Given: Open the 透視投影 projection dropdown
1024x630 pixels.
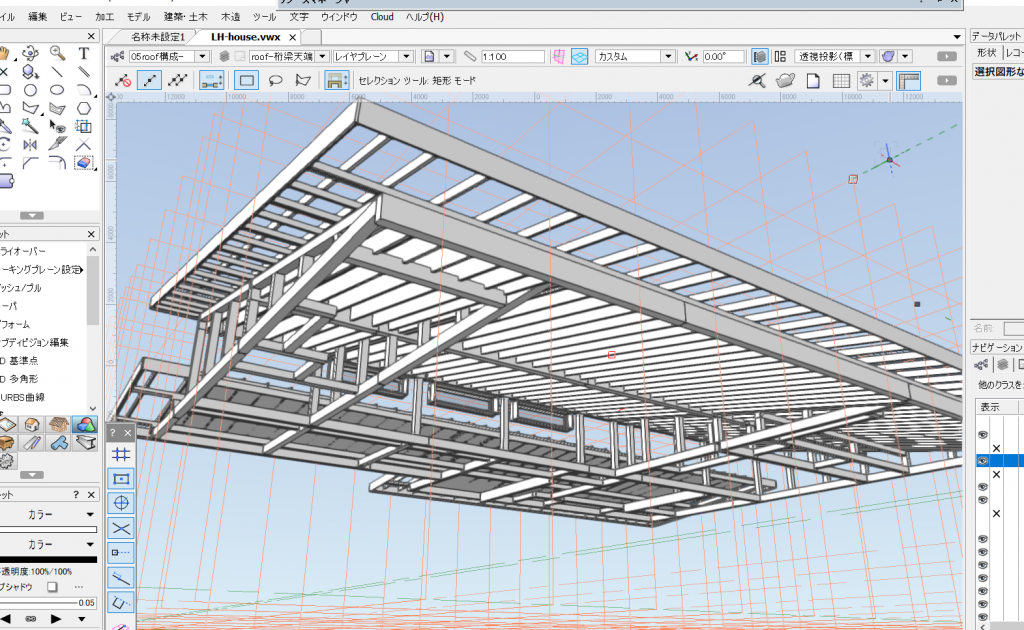Looking at the screenshot, I should (x=868, y=57).
